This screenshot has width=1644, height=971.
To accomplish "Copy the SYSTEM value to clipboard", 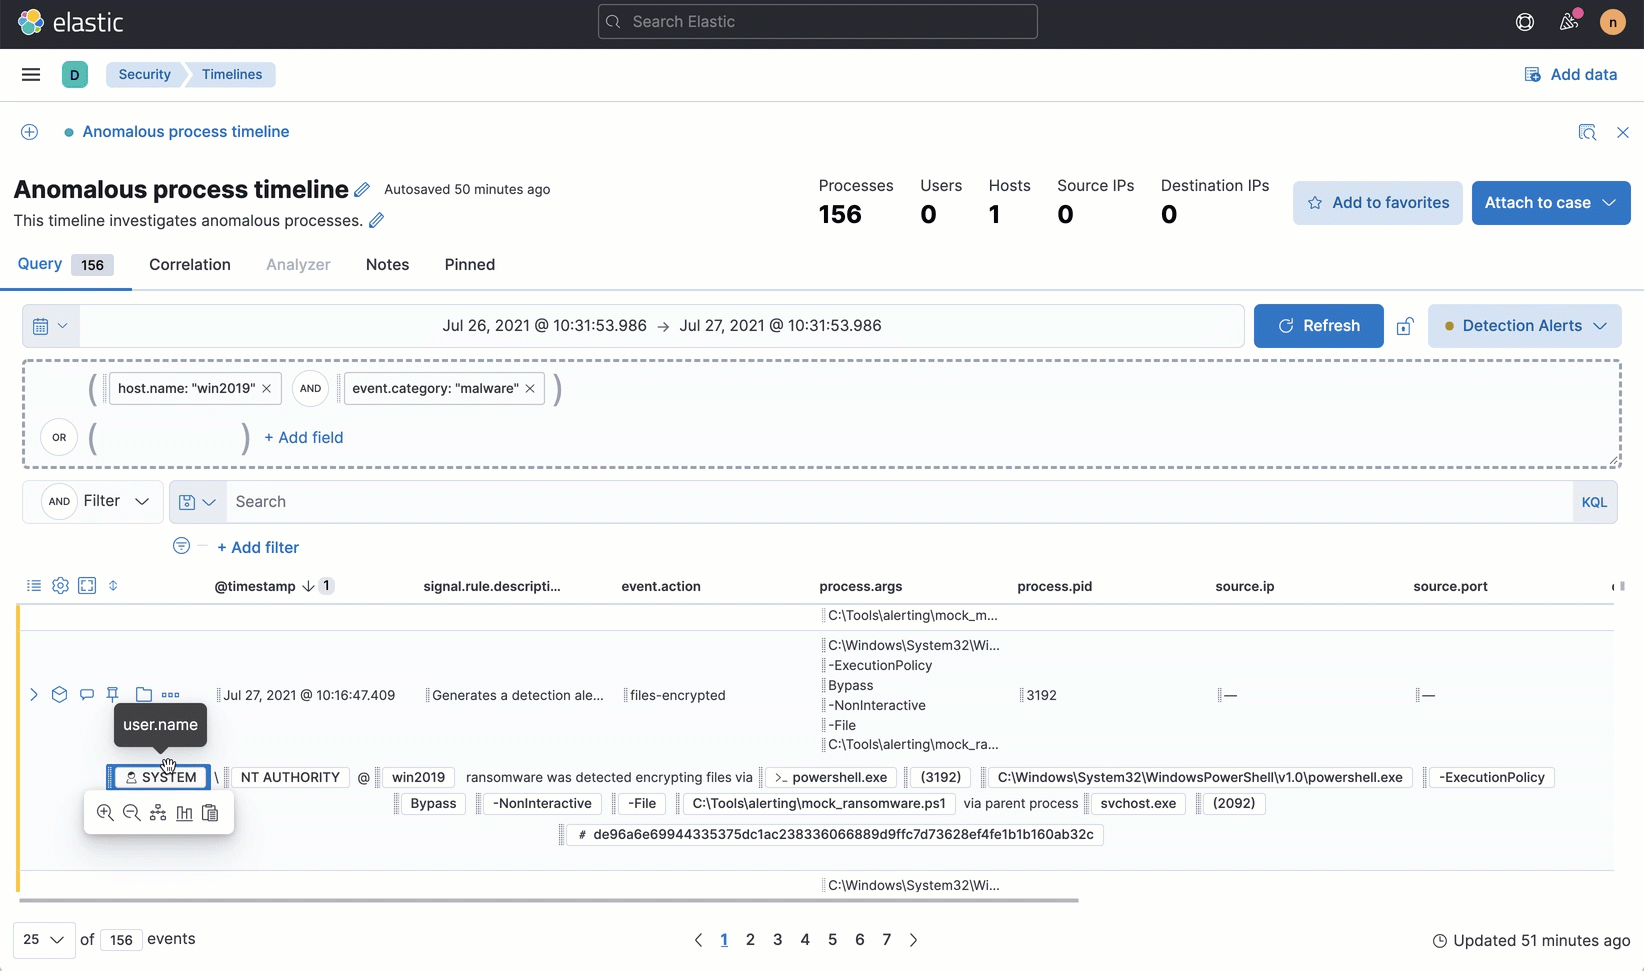I will [210, 813].
